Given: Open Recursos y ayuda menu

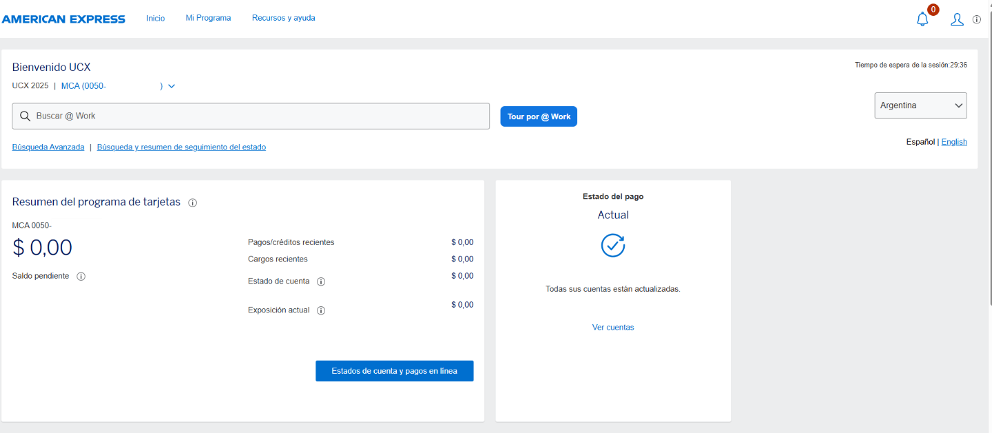Looking at the screenshot, I should [284, 18].
